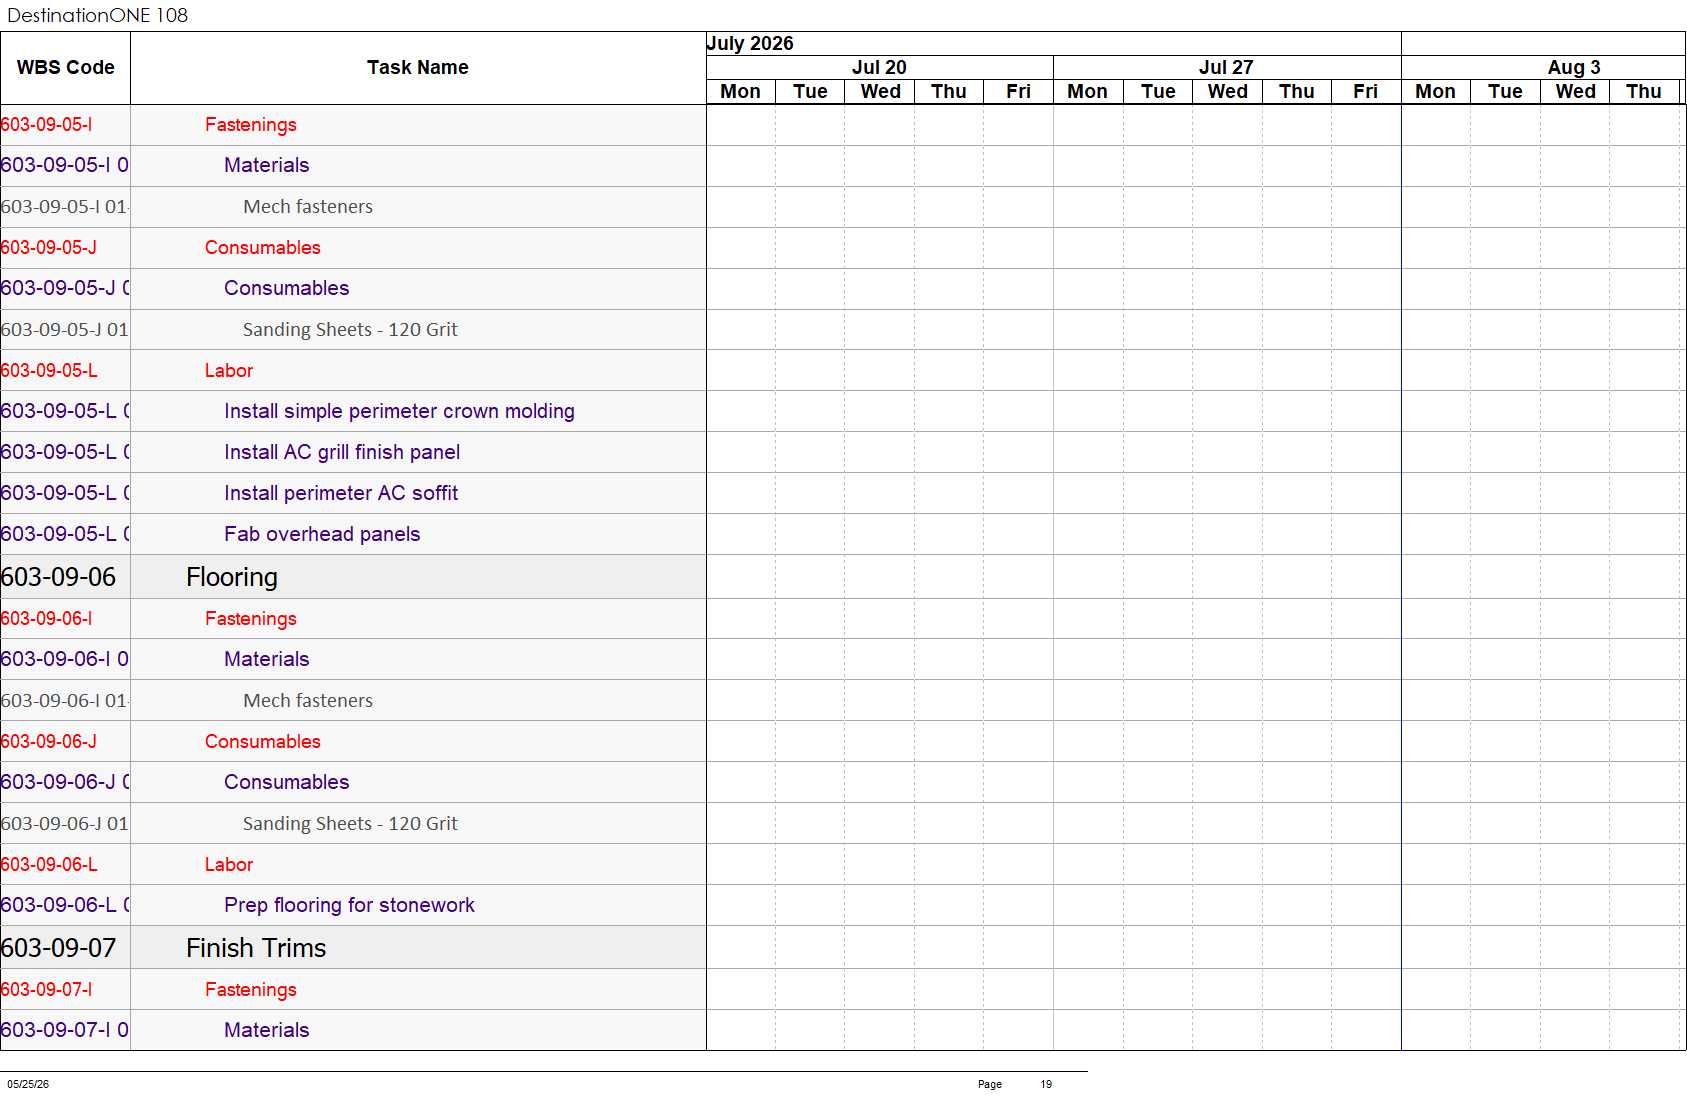The height and width of the screenshot is (1097, 1687).
Task: Open the Flooring summary task row
Action: [x=353, y=577]
